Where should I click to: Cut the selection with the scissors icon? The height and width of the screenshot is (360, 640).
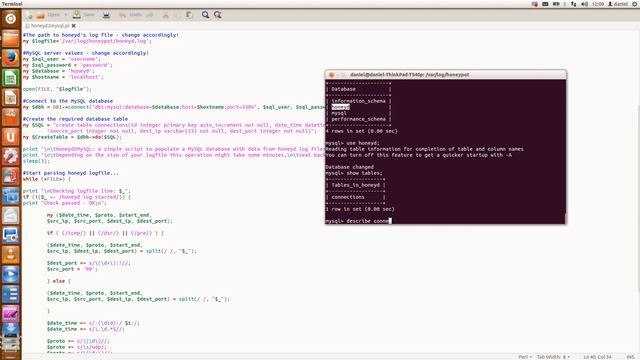point(165,15)
